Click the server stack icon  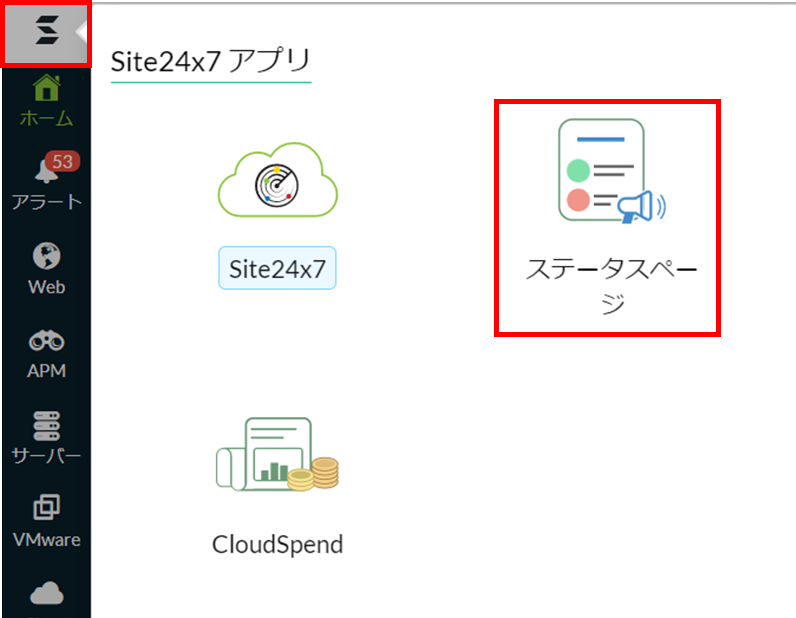[46, 425]
